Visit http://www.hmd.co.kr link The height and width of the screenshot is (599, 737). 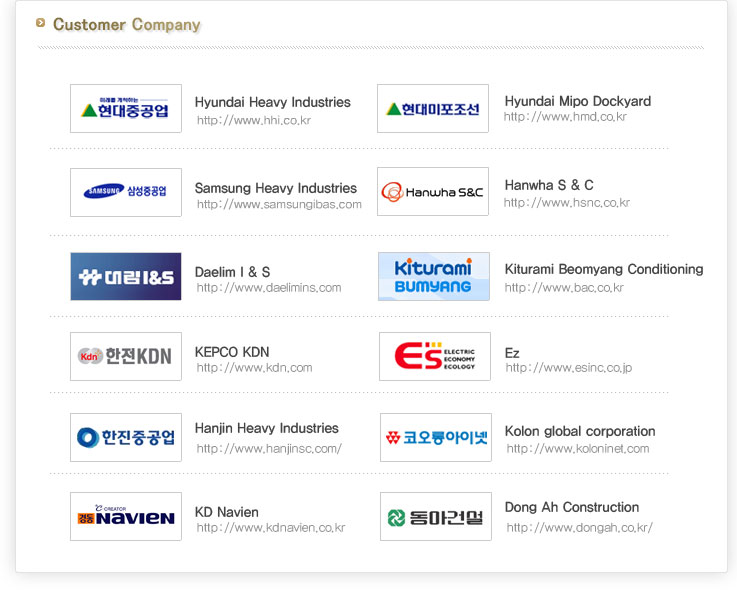point(565,117)
